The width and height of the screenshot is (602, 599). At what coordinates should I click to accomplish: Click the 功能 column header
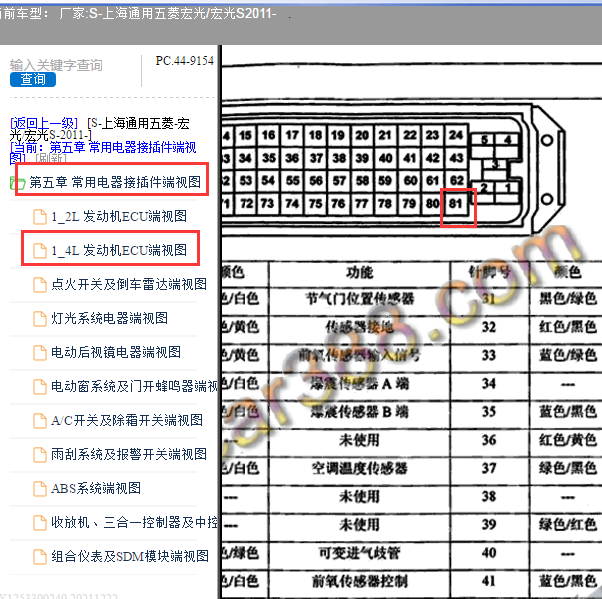point(359,273)
